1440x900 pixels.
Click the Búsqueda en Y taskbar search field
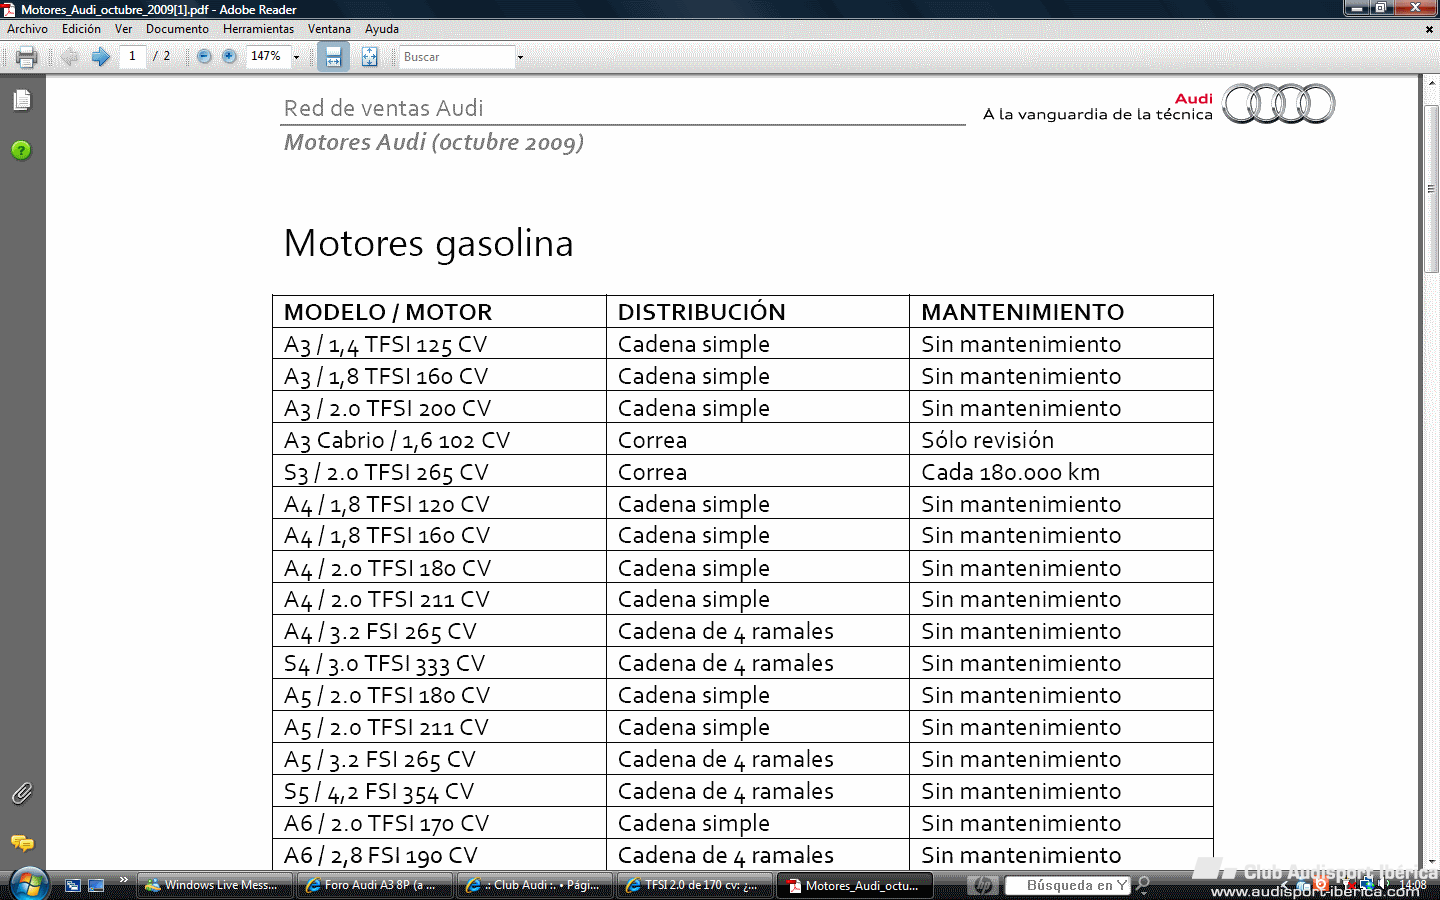pyautogui.click(x=1066, y=885)
